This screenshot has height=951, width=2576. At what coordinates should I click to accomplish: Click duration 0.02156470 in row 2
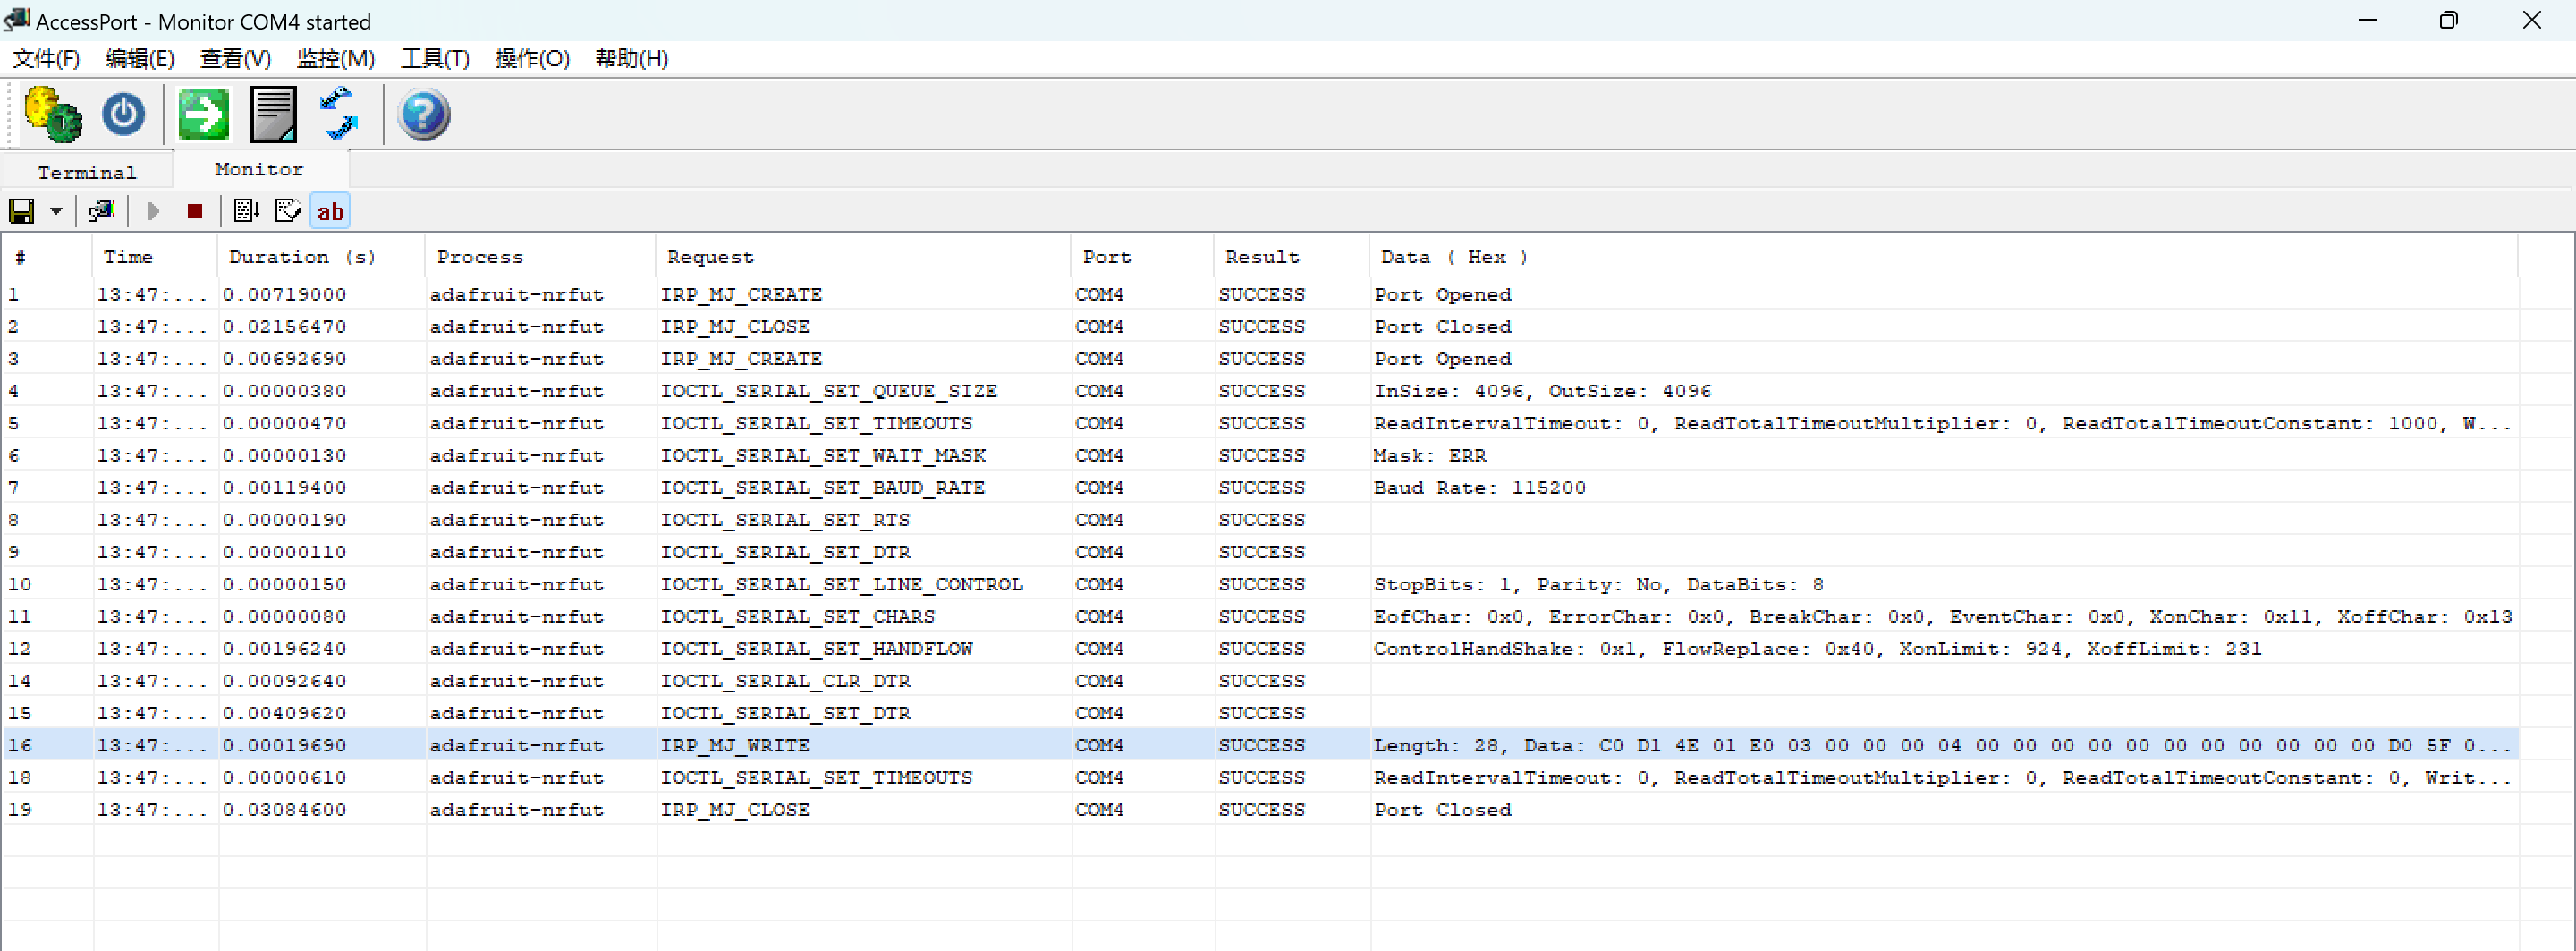coord(285,327)
